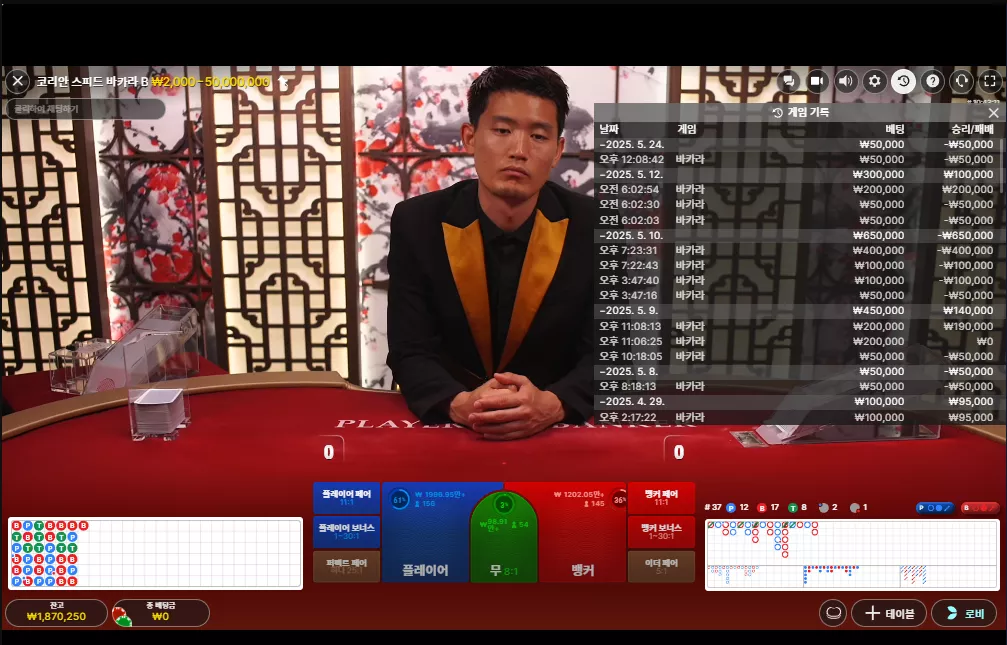Open the 오후 10:18:05 바카라 record
Image resolution: width=1007 pixels, height=645 pixels.
[798, 356]
